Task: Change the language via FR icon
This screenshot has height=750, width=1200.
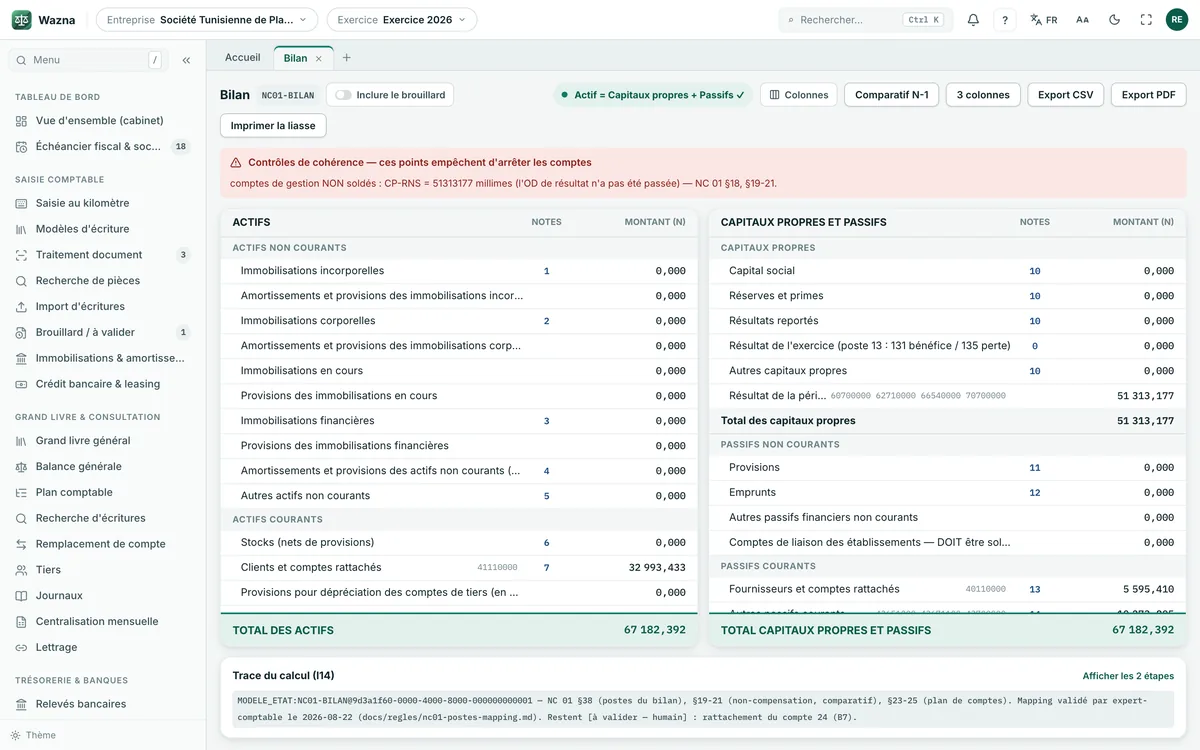Action: click(1044, 20)
